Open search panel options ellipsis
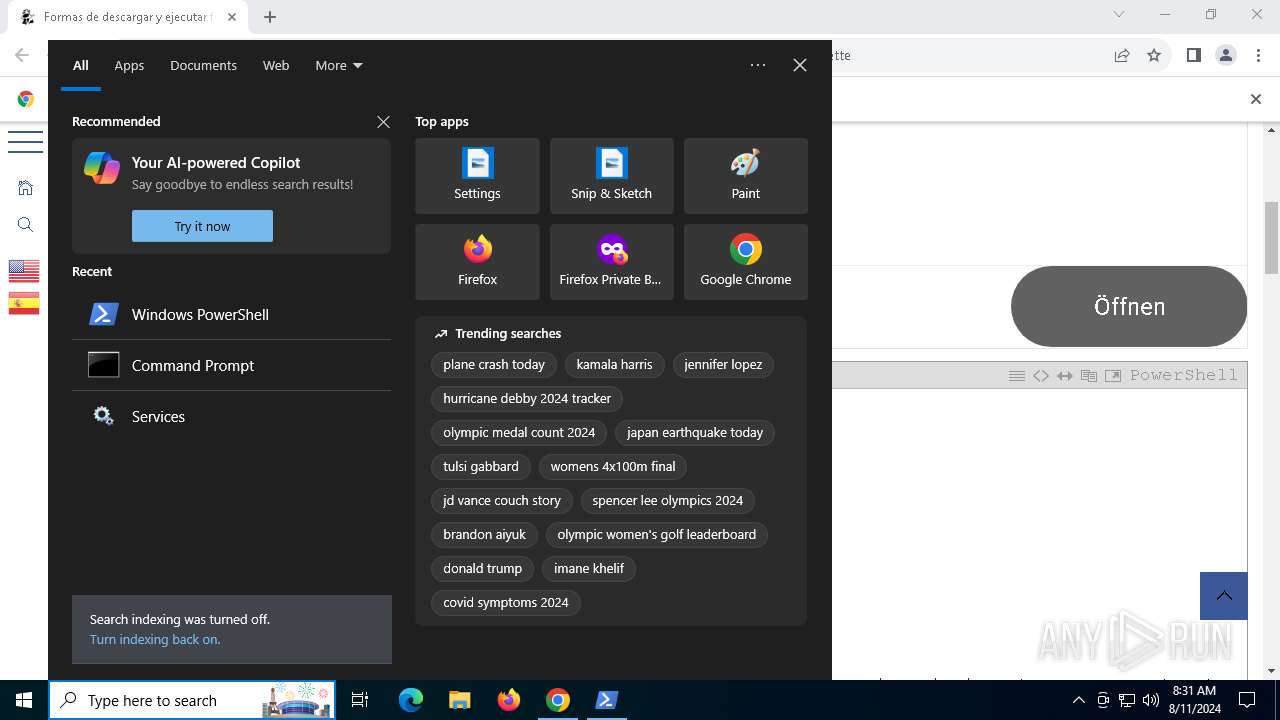1280x720 pixels. (758, 65)
